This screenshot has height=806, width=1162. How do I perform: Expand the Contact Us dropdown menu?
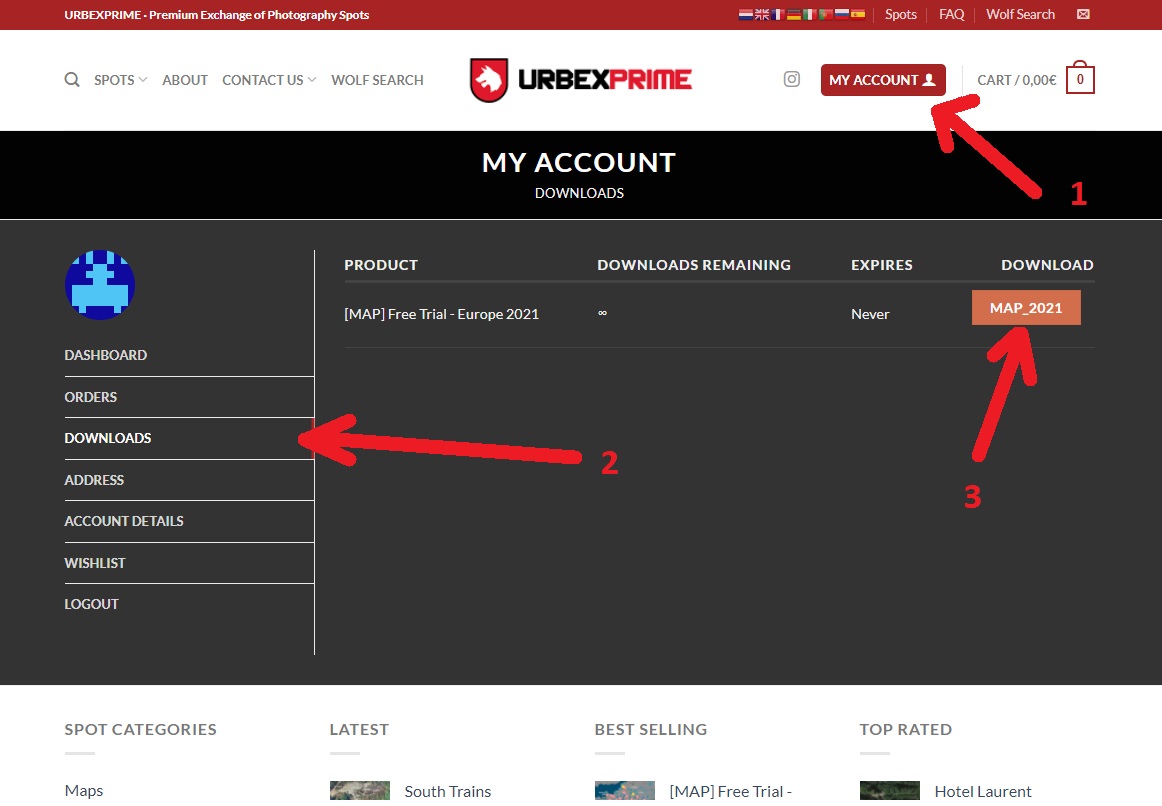coord(269,80)
